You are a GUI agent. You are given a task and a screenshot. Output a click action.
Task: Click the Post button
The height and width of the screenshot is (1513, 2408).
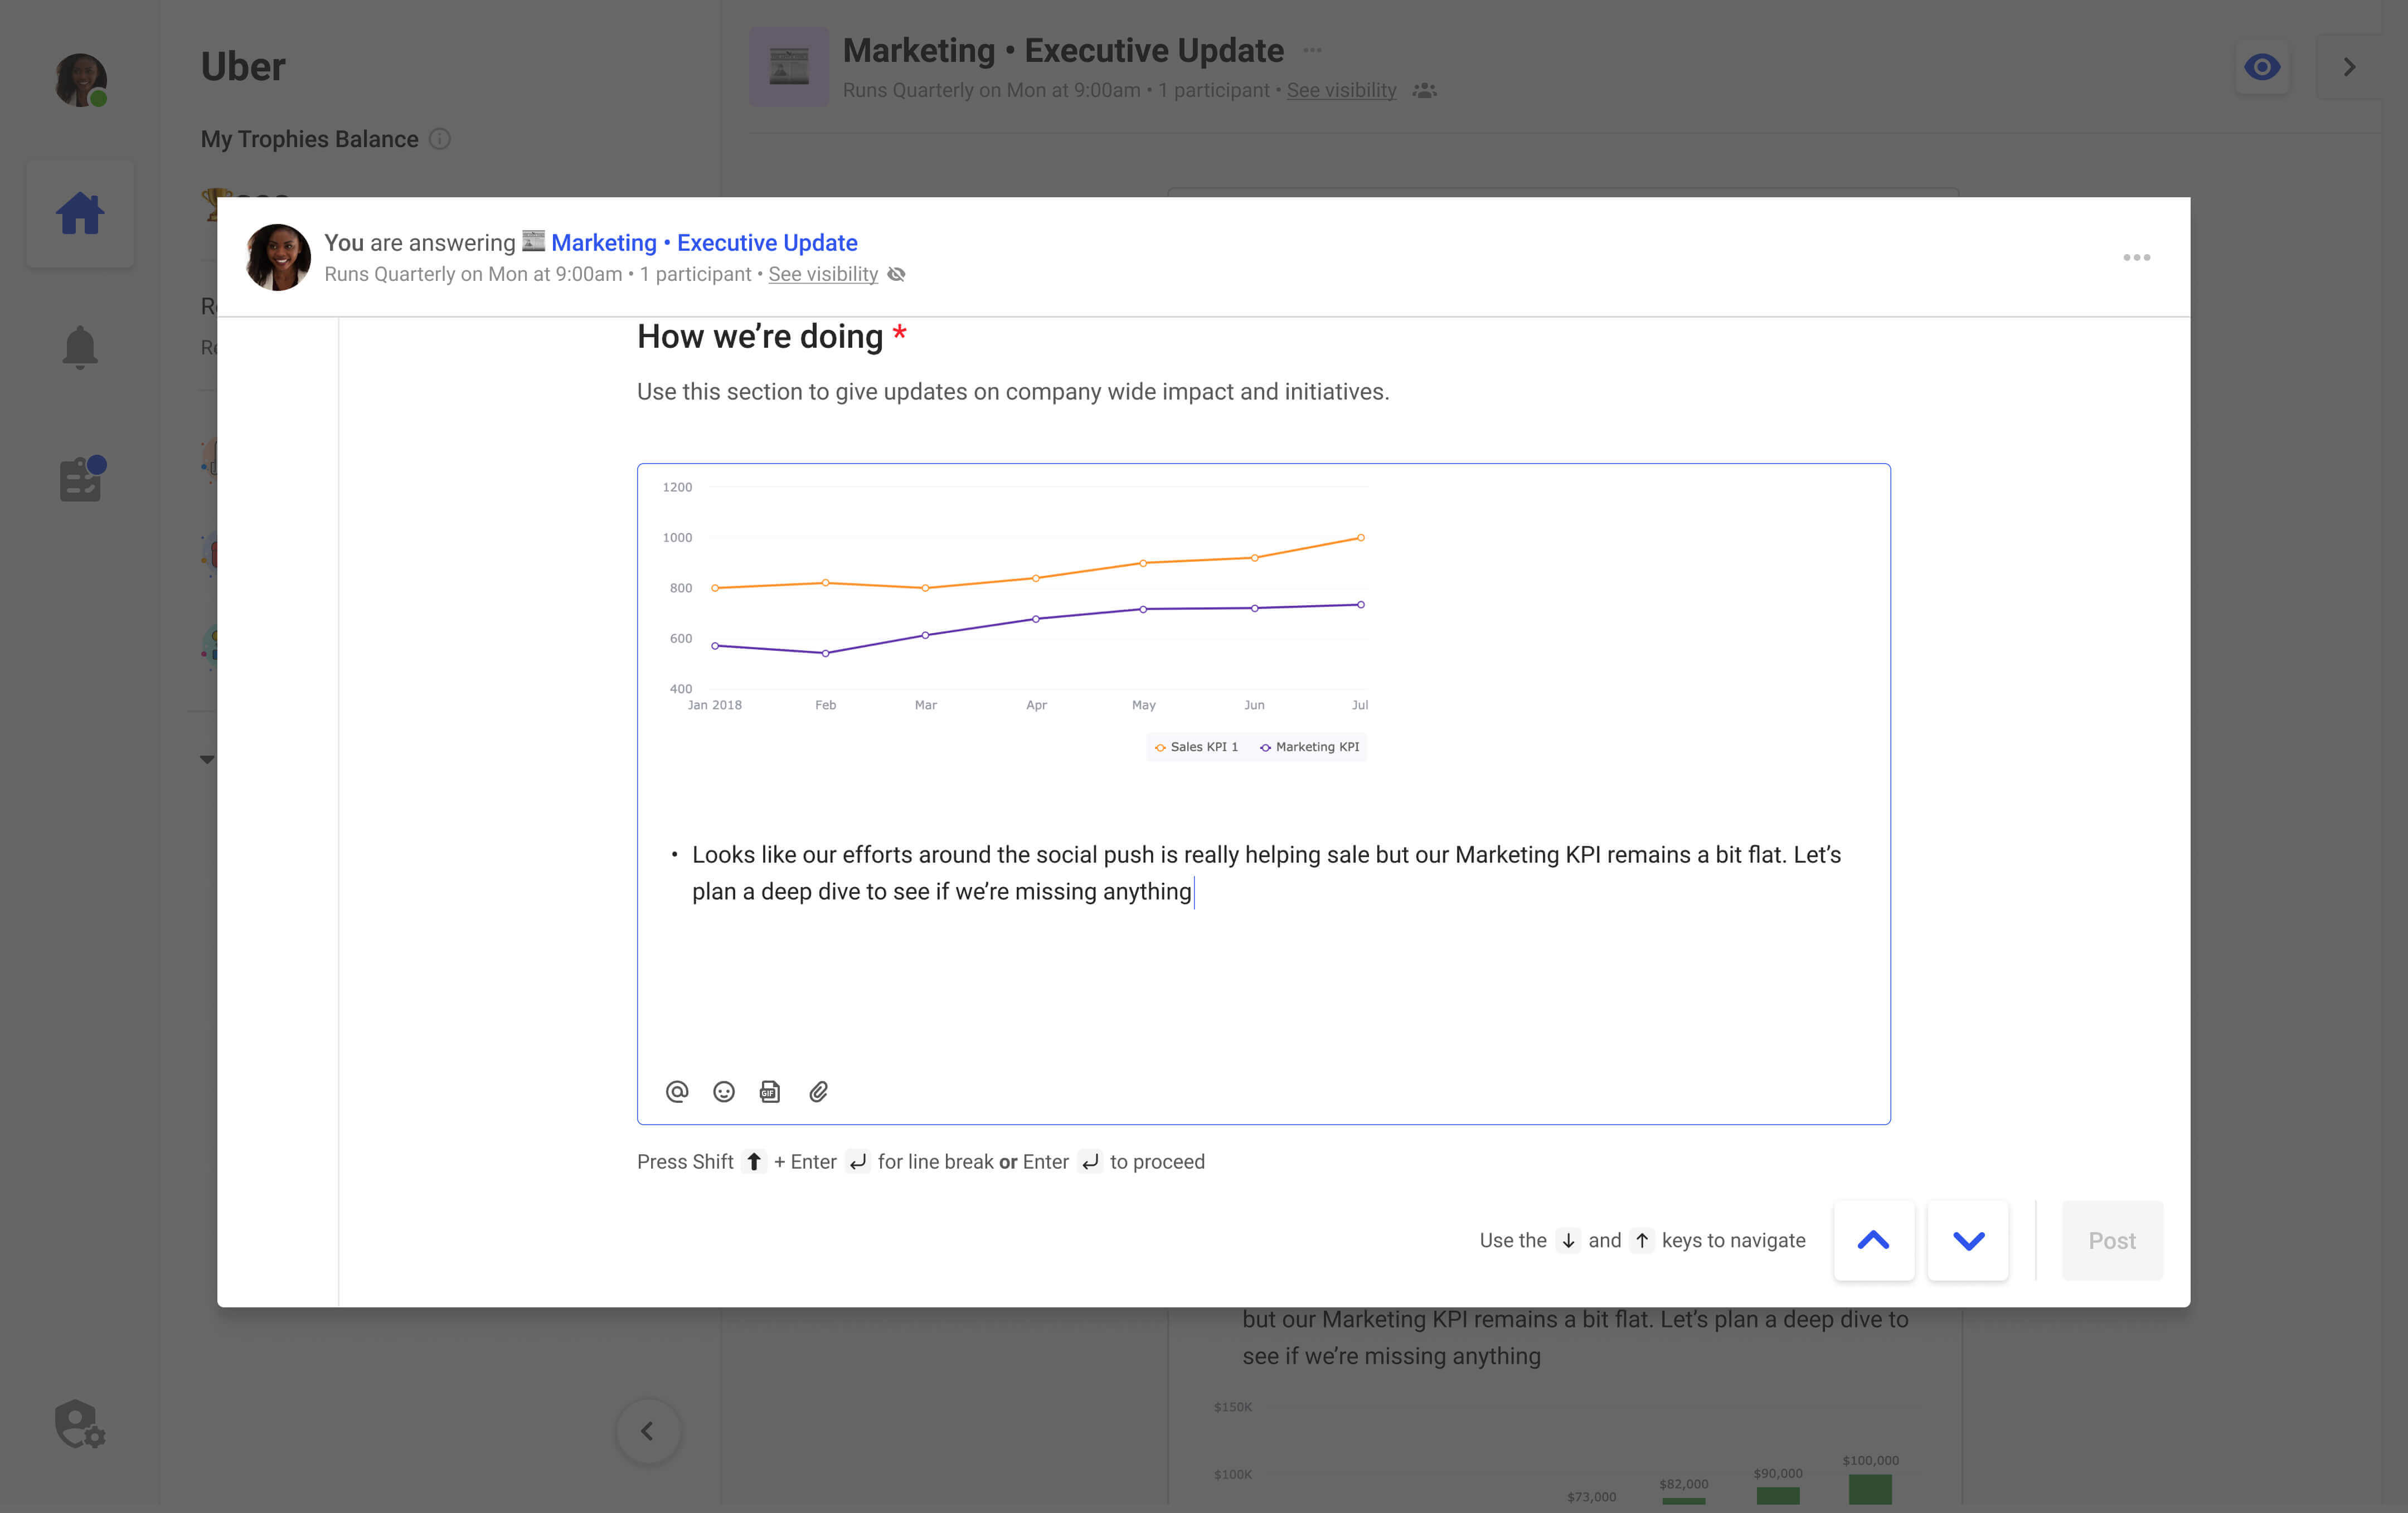(2112, 1240)
